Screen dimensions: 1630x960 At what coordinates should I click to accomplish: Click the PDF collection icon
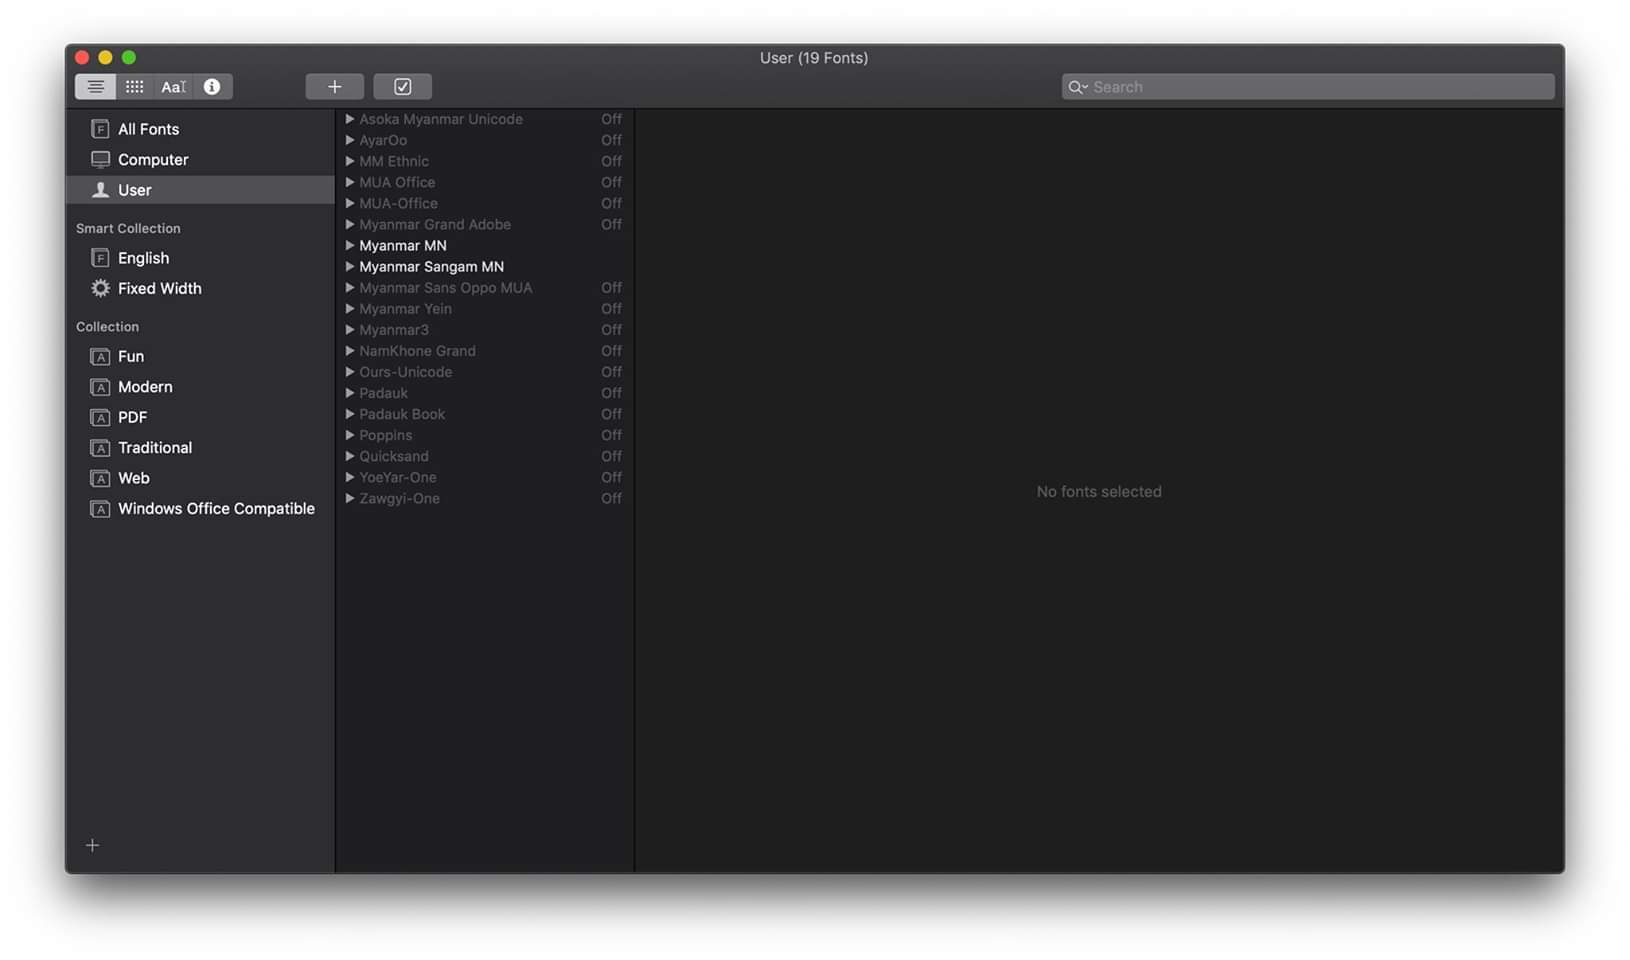(x=100, y=417)
